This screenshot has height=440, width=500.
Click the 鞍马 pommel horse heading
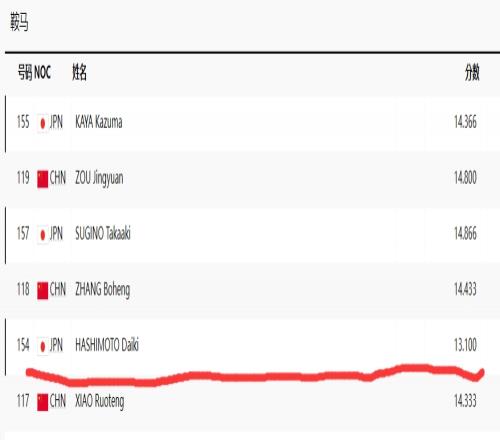pyautogui.click(x=19, y=22)
